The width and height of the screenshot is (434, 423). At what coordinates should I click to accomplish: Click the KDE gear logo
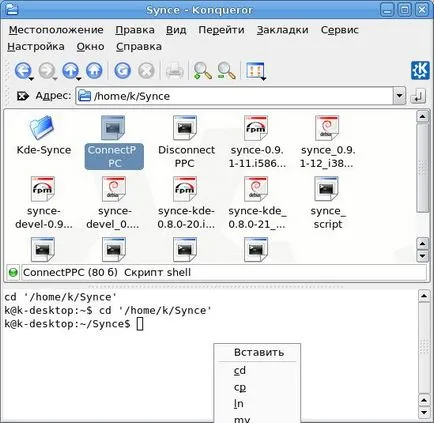pyautogui.click(x=420, y=71)
